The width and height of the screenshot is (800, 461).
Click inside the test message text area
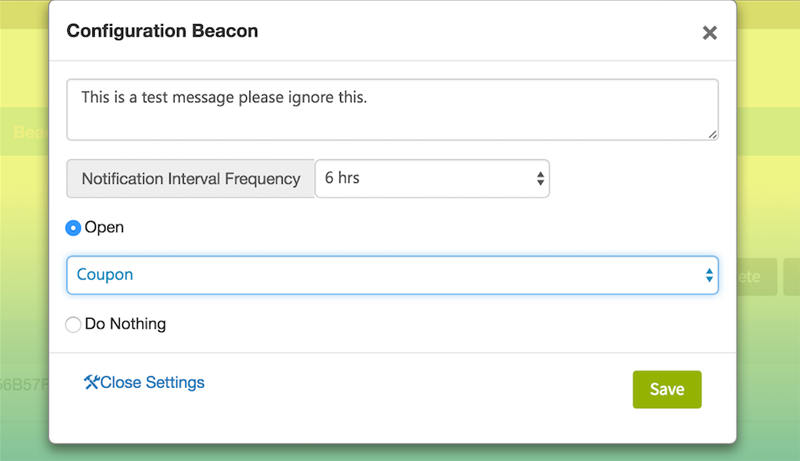(391, 109)
